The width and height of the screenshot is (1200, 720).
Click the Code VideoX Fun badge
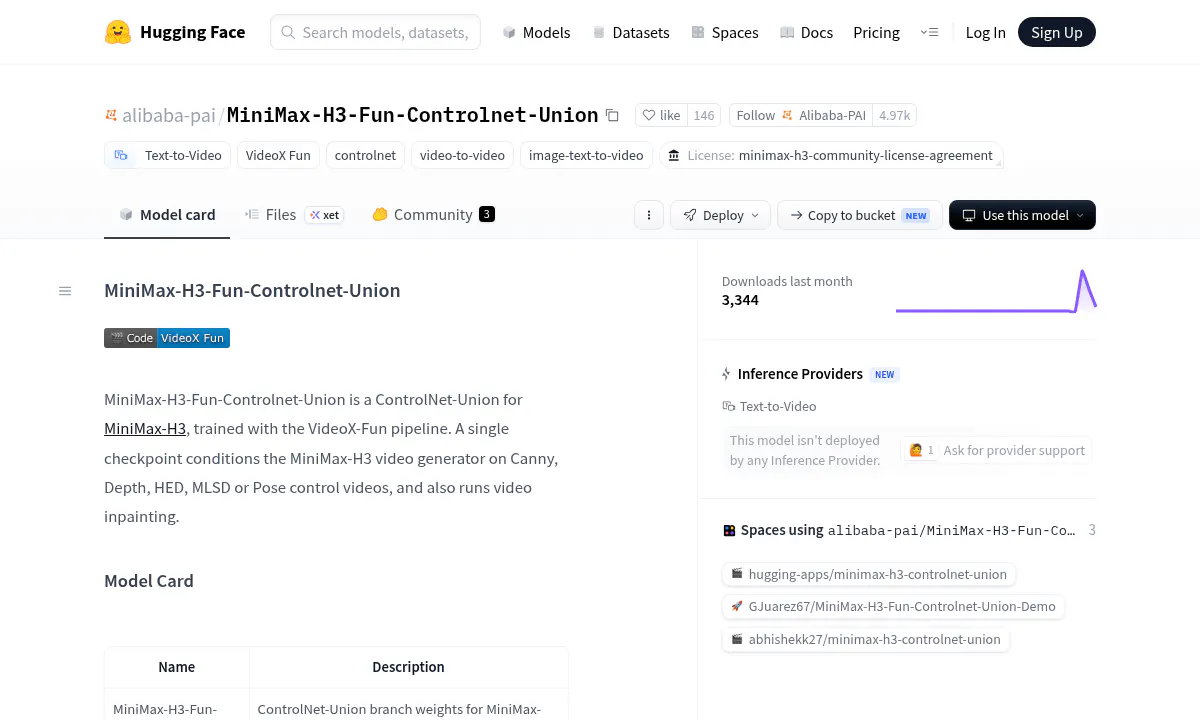coord(167,338)
